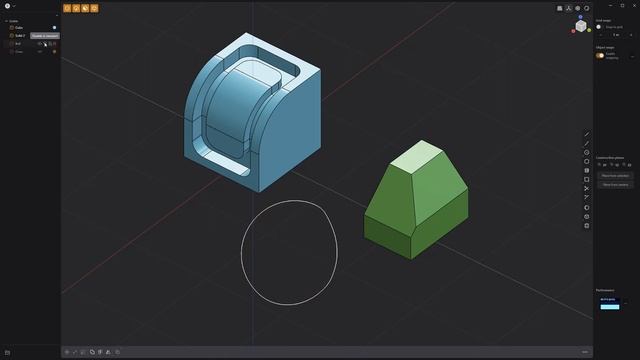Click the grid size value field

(616, 35)
